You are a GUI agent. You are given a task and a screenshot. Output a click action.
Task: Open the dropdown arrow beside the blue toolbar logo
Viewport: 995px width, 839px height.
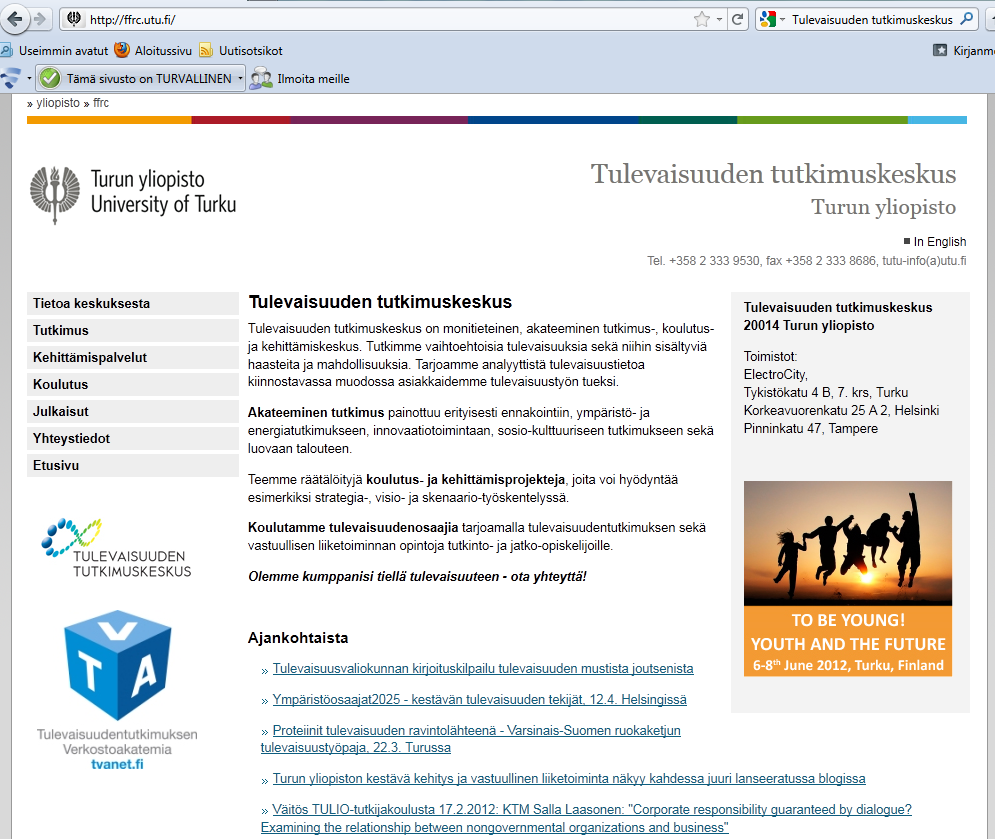[29, 79]
